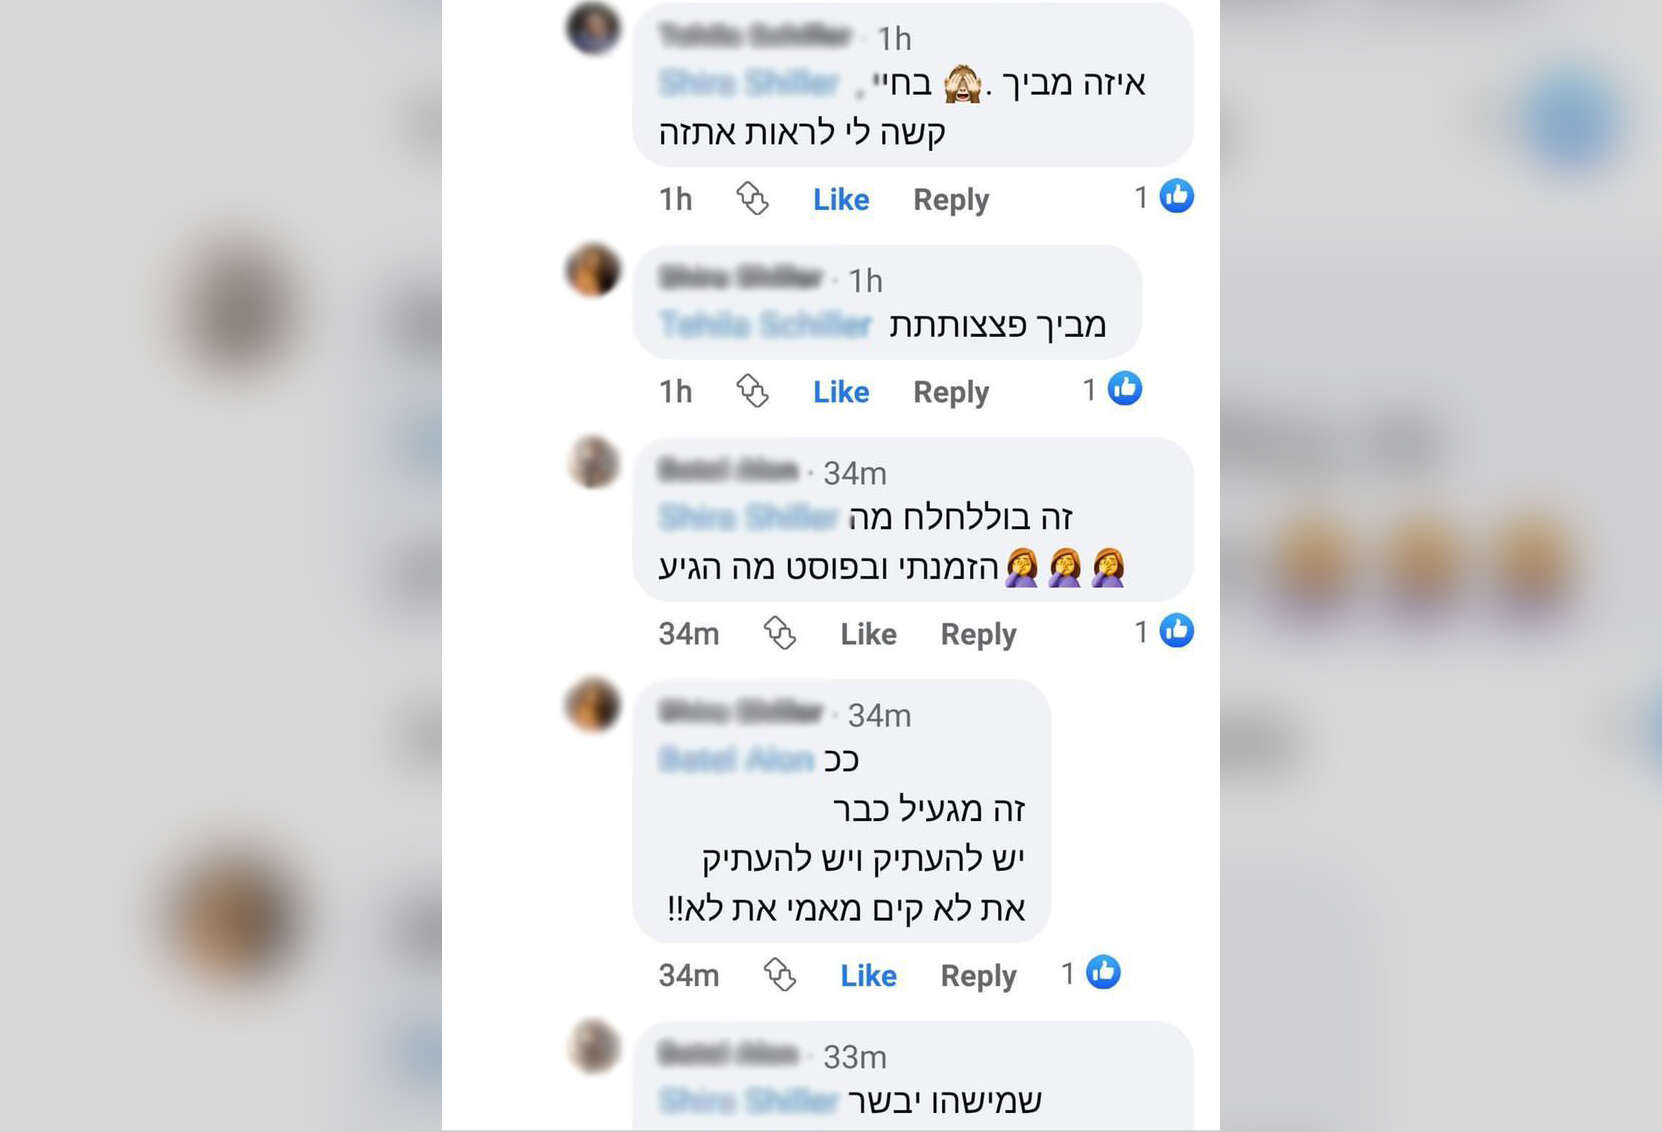Open the like reaction count on the facepalm emoji comment
Viewport: 1662px width, 1132px height.
coord(1164,631)
